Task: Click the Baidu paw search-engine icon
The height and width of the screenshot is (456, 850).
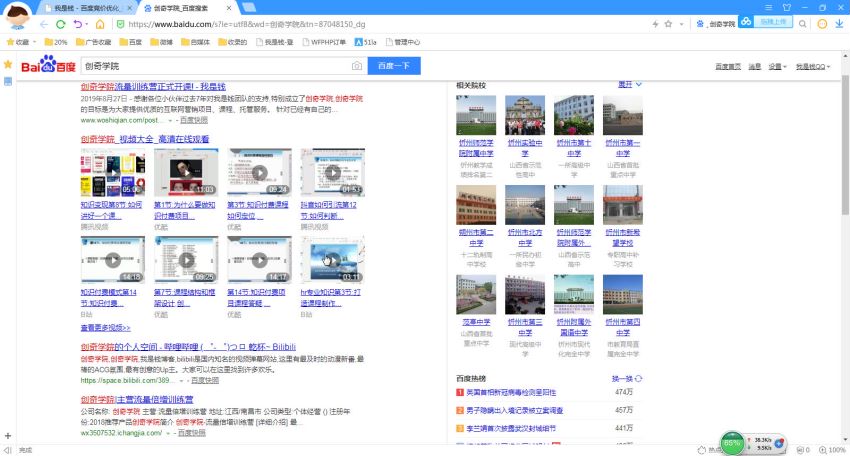Action: tap(700, 24)
